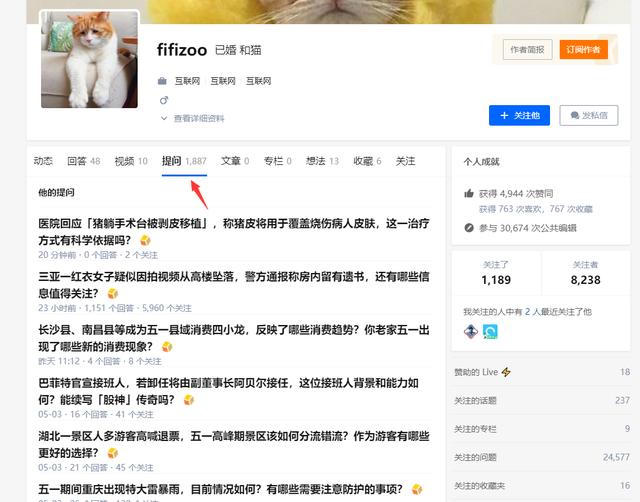Viewport: 640px width, 502px height.
Task: Open question about 猪躺手术台被剥皮移植
Action: point(234,232)
